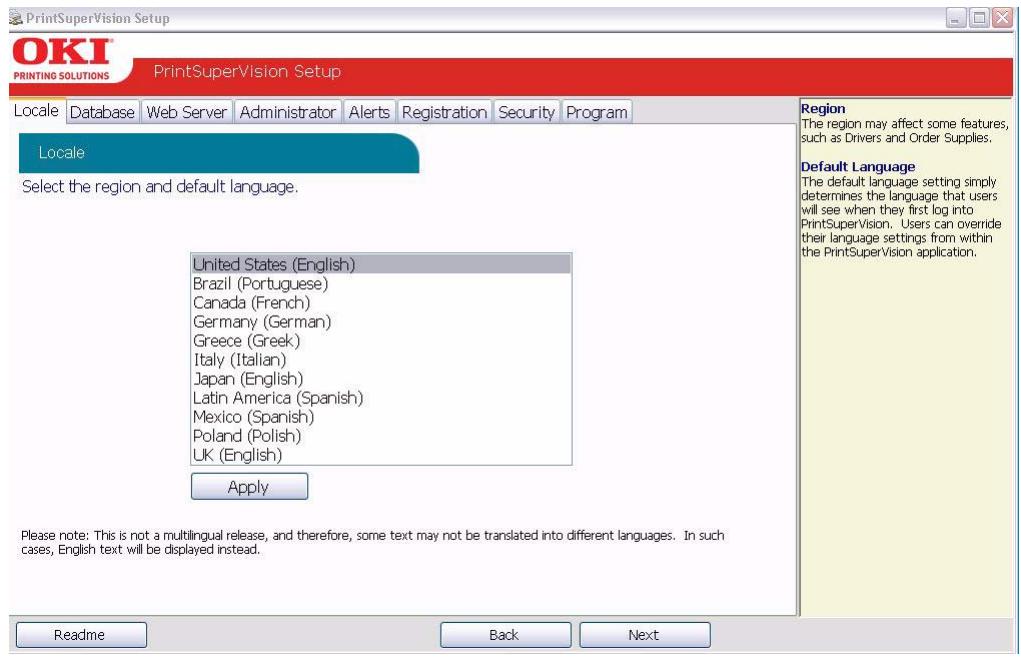Pick Latin America (Spanish) entry
The image size is (1021, 659).
pyautogui.click(x=381, y=398)
